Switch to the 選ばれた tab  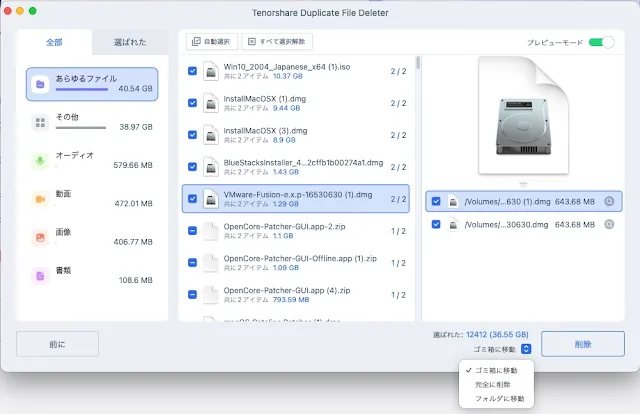[130, 42]
